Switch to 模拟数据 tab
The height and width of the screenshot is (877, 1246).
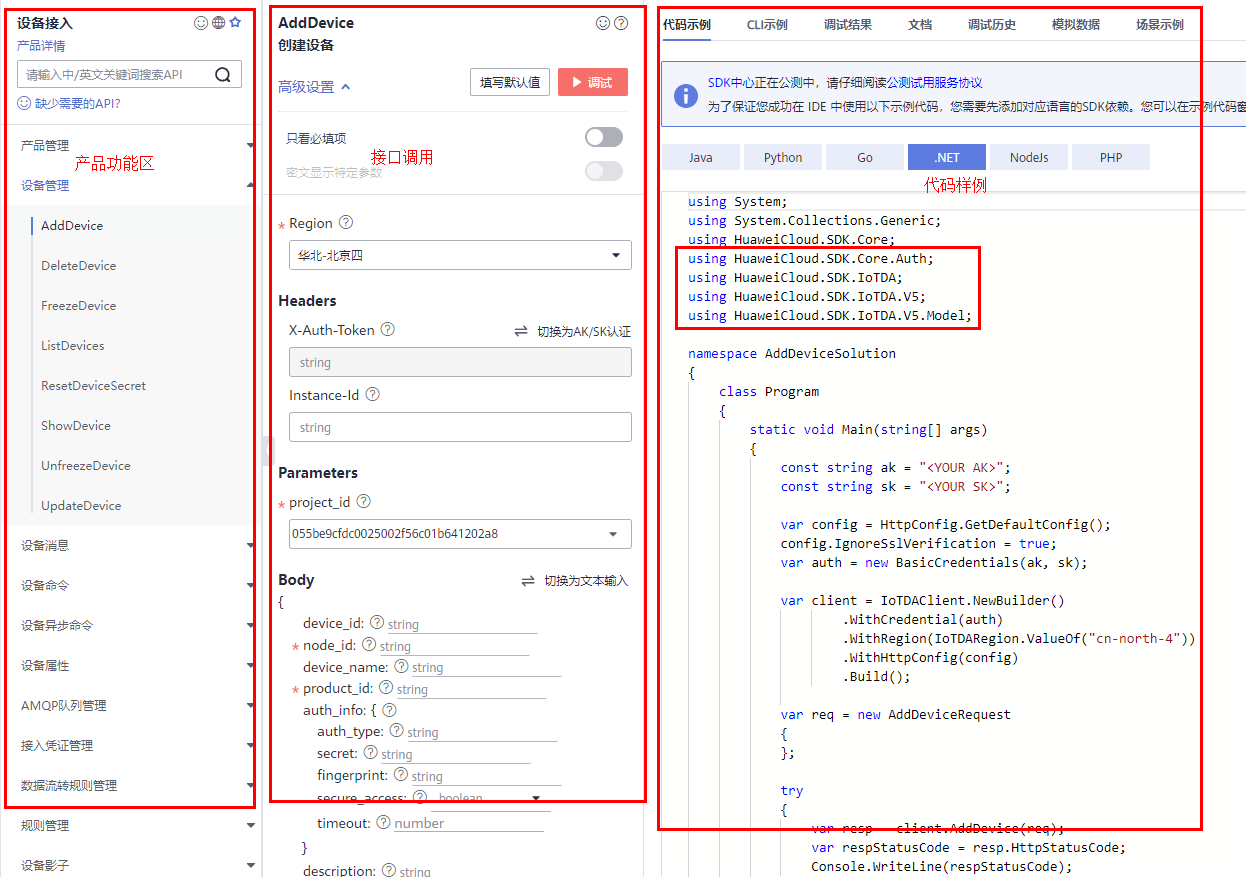click(1076, 25)
